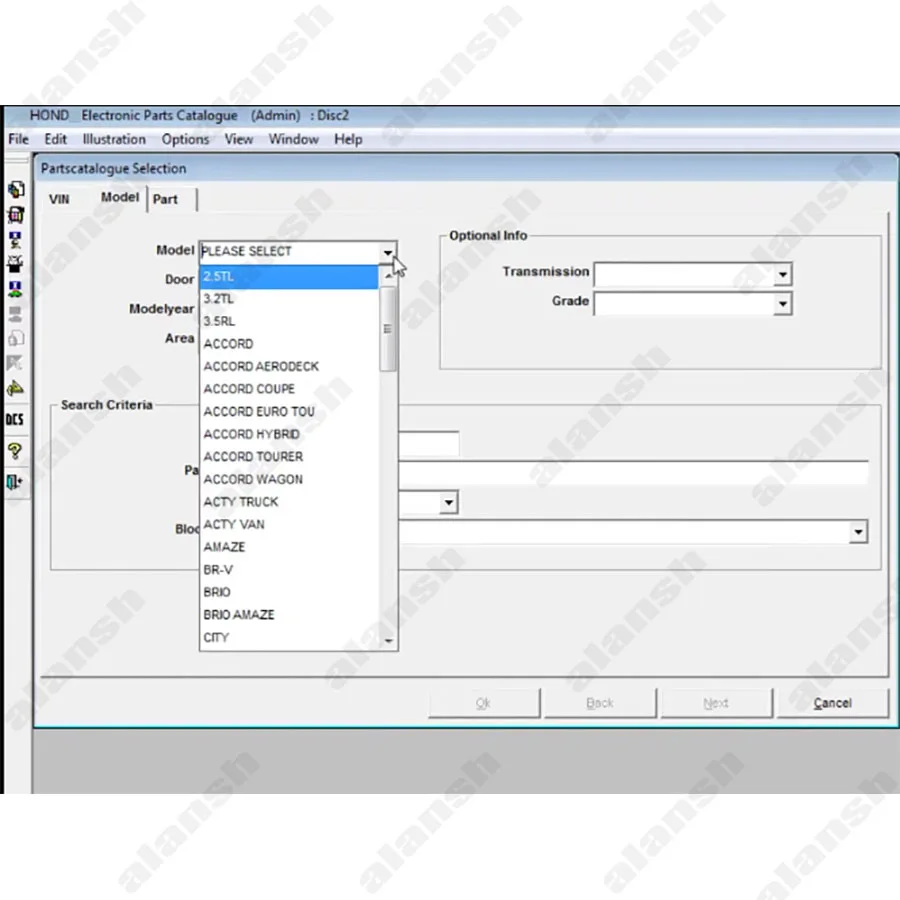This screenshot has height=900, width=900.
Task: Expand the wide Block dropdown arrow
Action: [x=858, y=532]
